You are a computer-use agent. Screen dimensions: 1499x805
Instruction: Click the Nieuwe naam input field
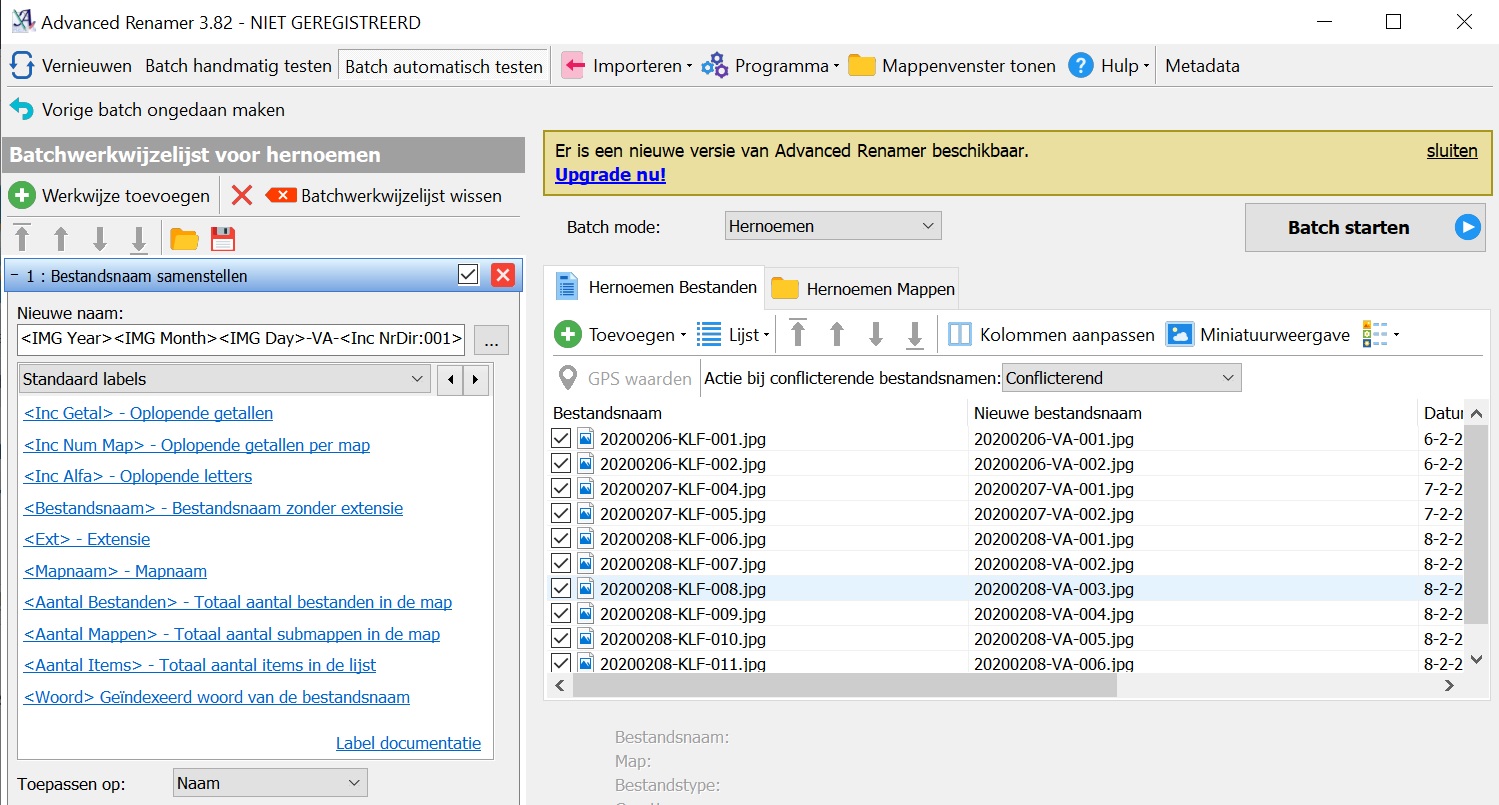241,339
